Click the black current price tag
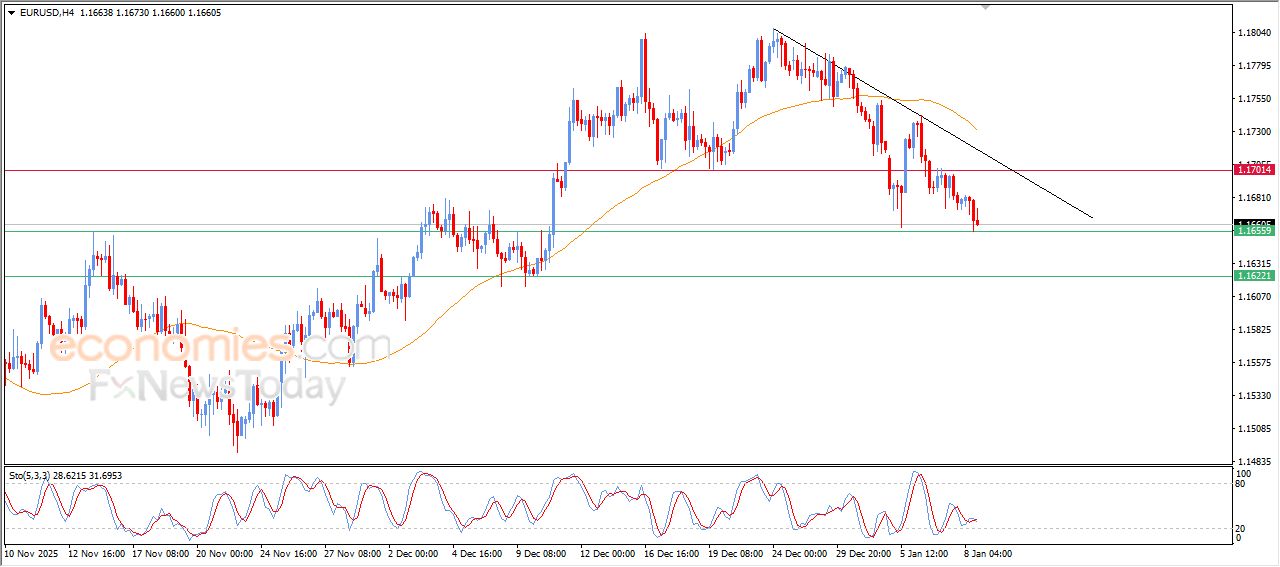Image resolution: width=1280 pixels, height=567 pixels. 1253,223
